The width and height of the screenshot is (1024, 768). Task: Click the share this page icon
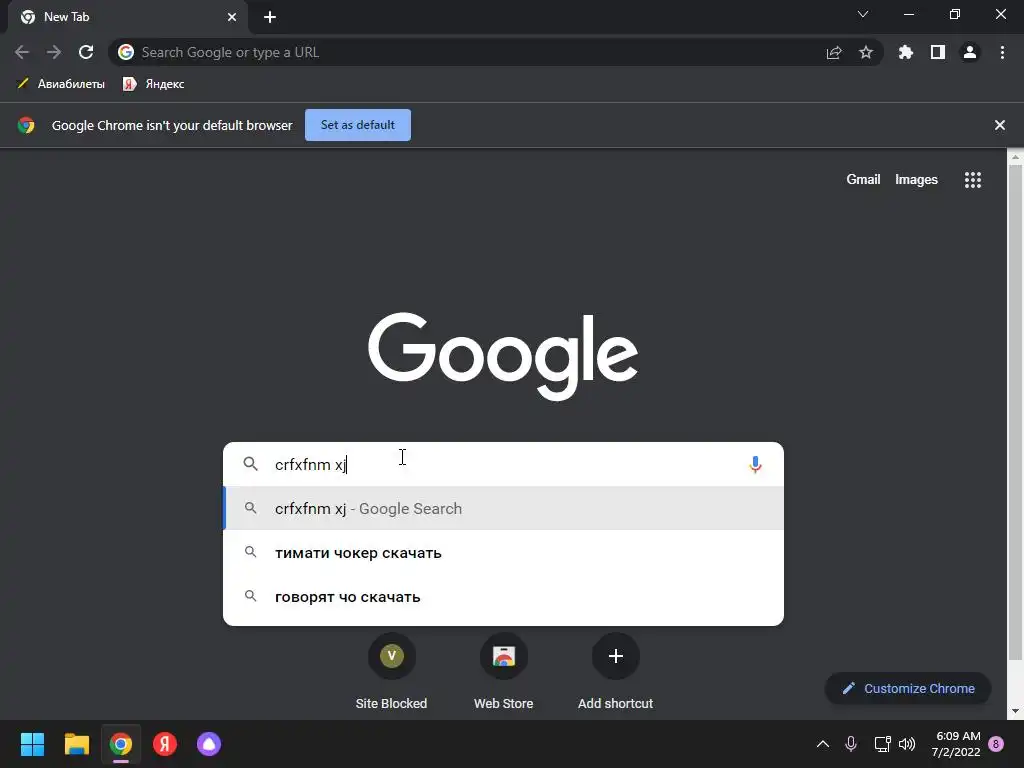(x=834, y=52)
